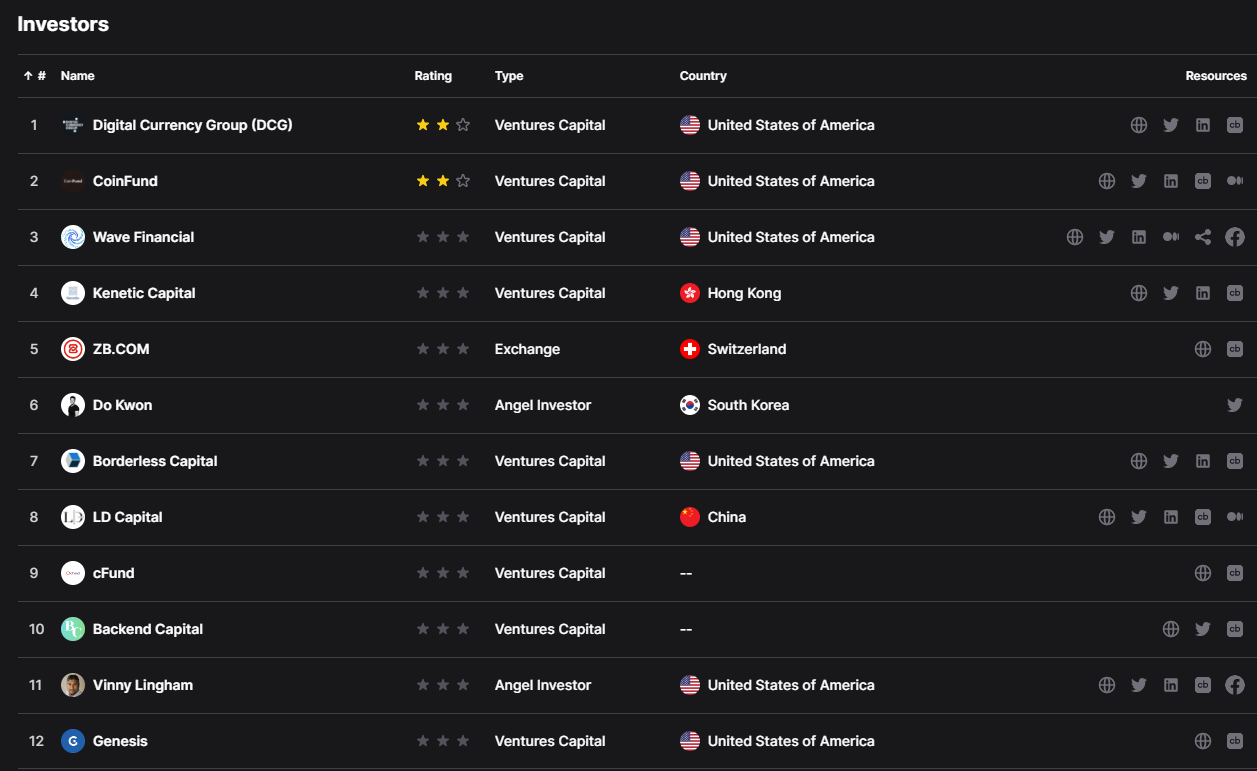Open Kenetic Capital's LinkedIn icon
1257x771 pixels.
[x=1203, y=293]
